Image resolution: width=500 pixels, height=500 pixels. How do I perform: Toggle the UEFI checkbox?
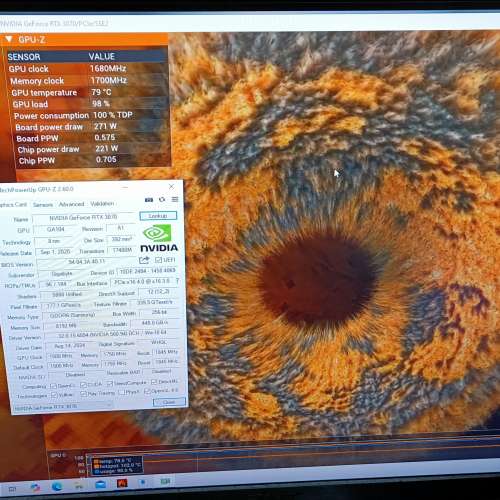158,260
